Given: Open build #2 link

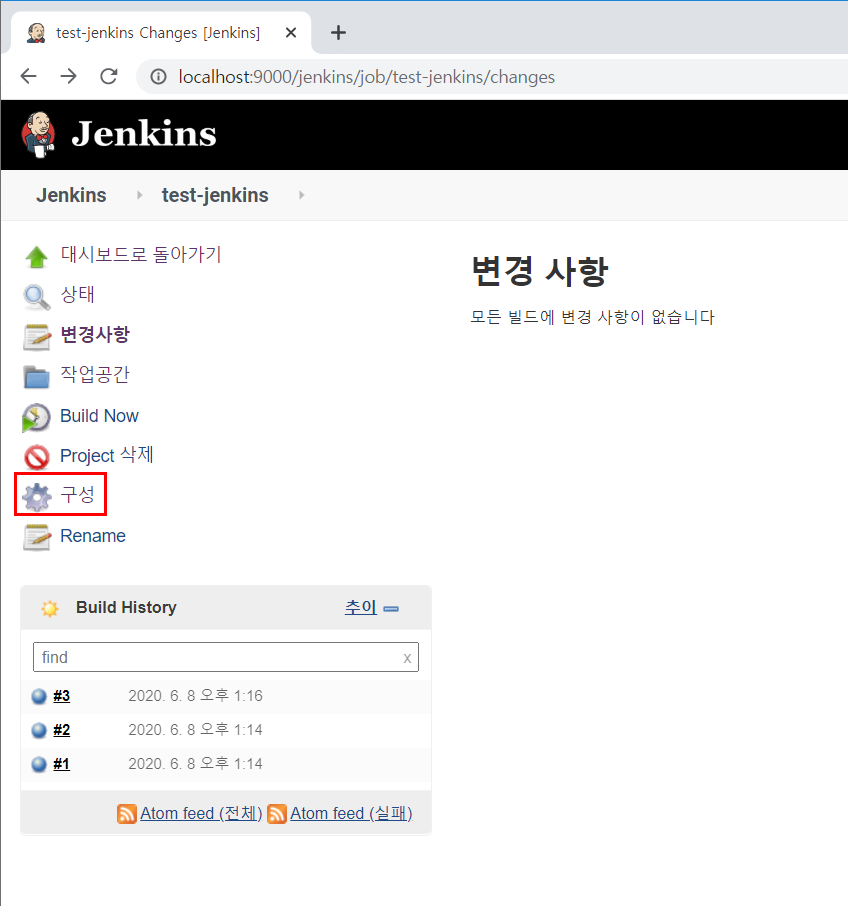Looking at the screenshot, I should click(62, 730).
